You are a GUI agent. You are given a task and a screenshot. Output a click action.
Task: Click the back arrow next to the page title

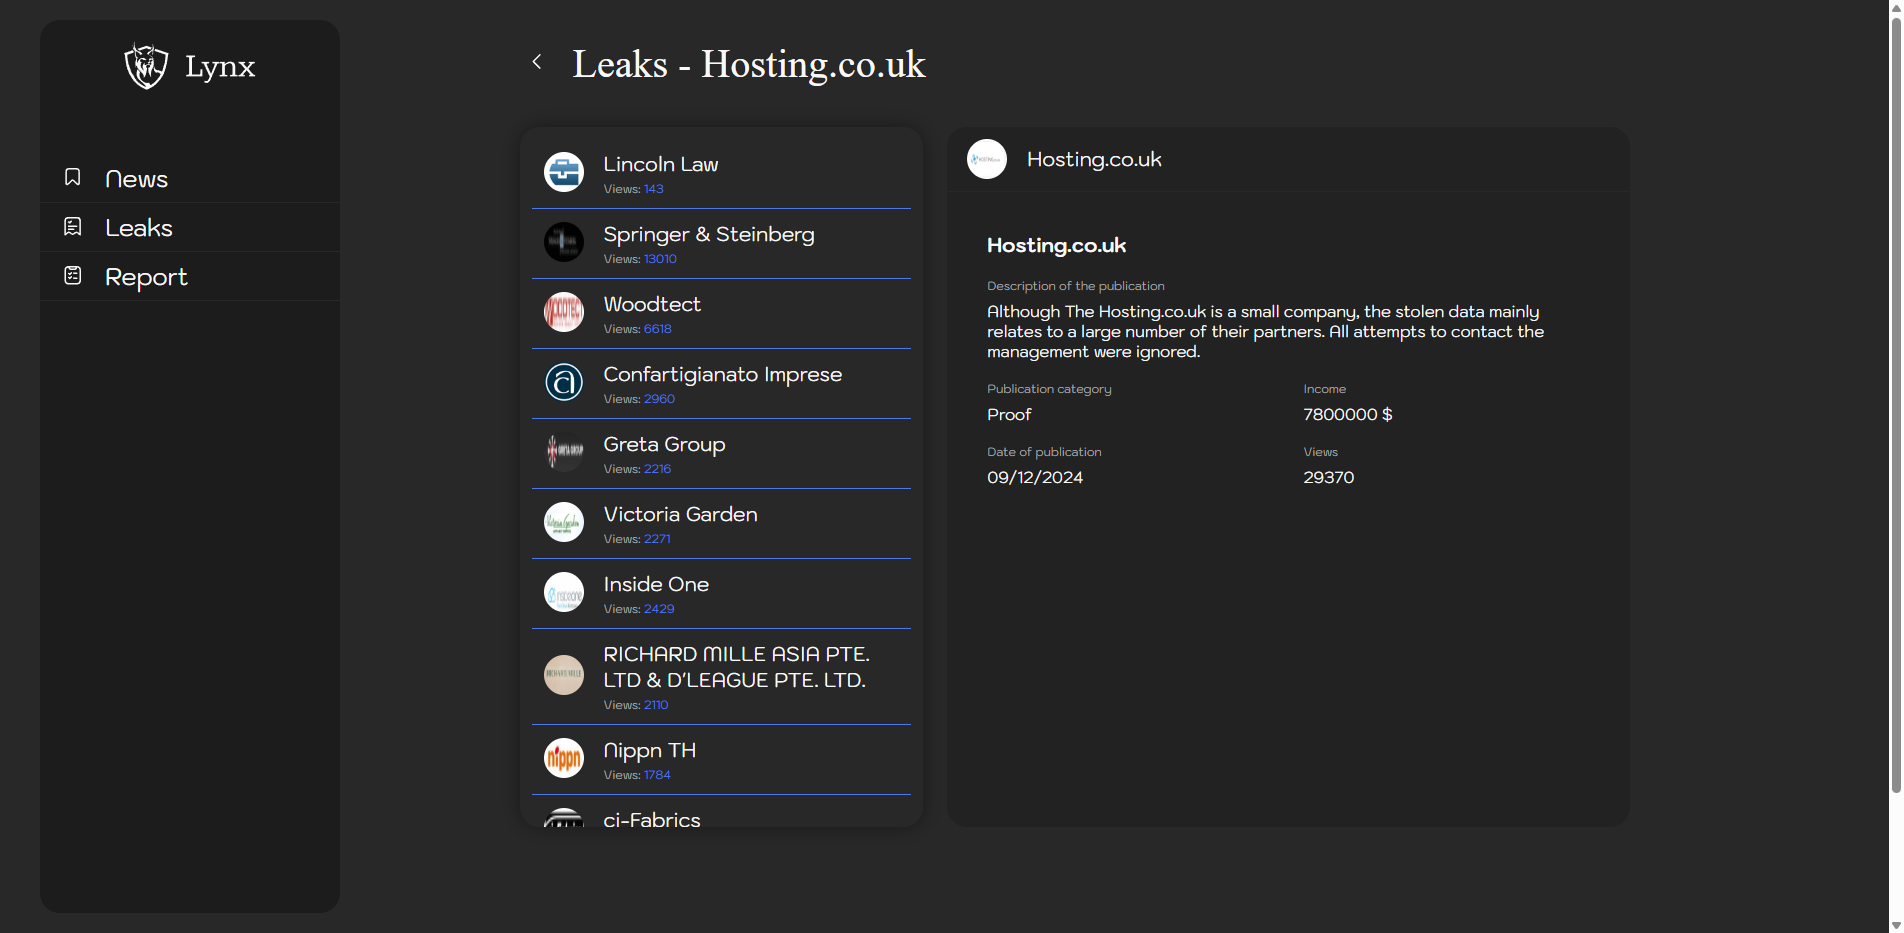click(537, 62)
